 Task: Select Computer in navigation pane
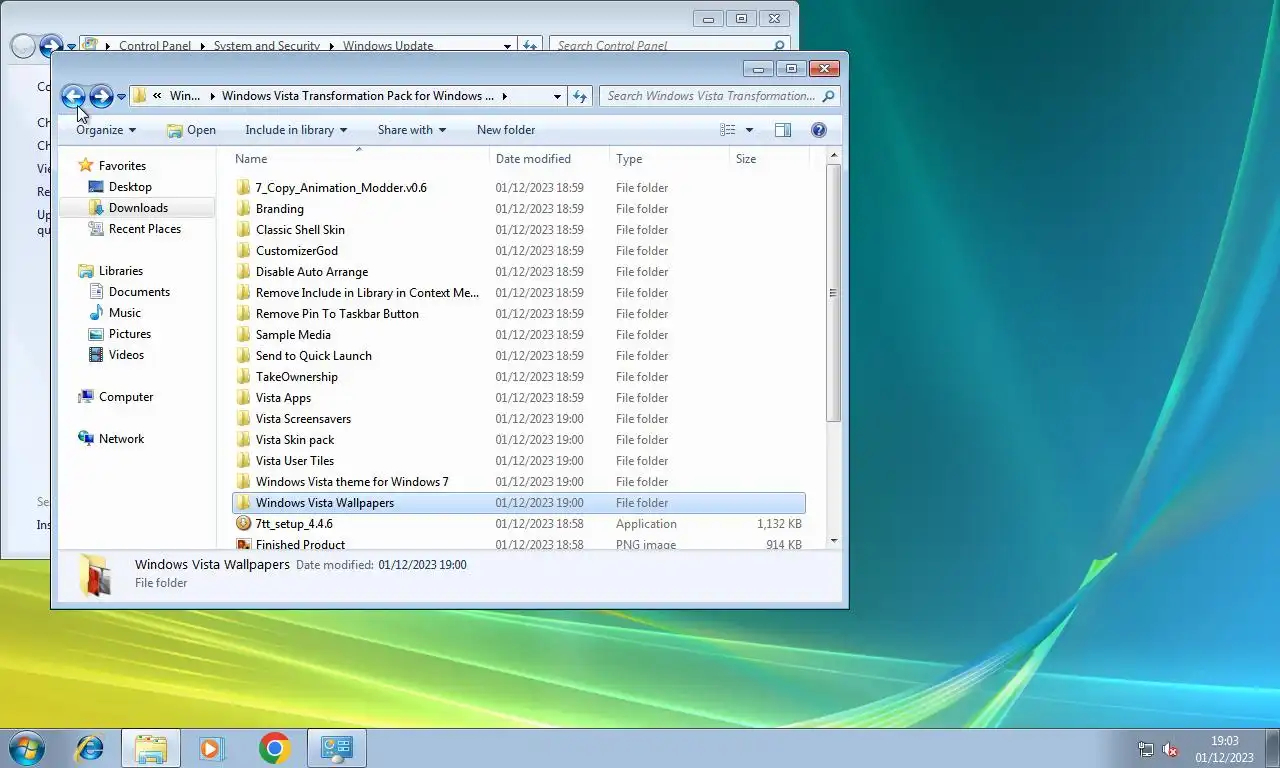(125, 397)
